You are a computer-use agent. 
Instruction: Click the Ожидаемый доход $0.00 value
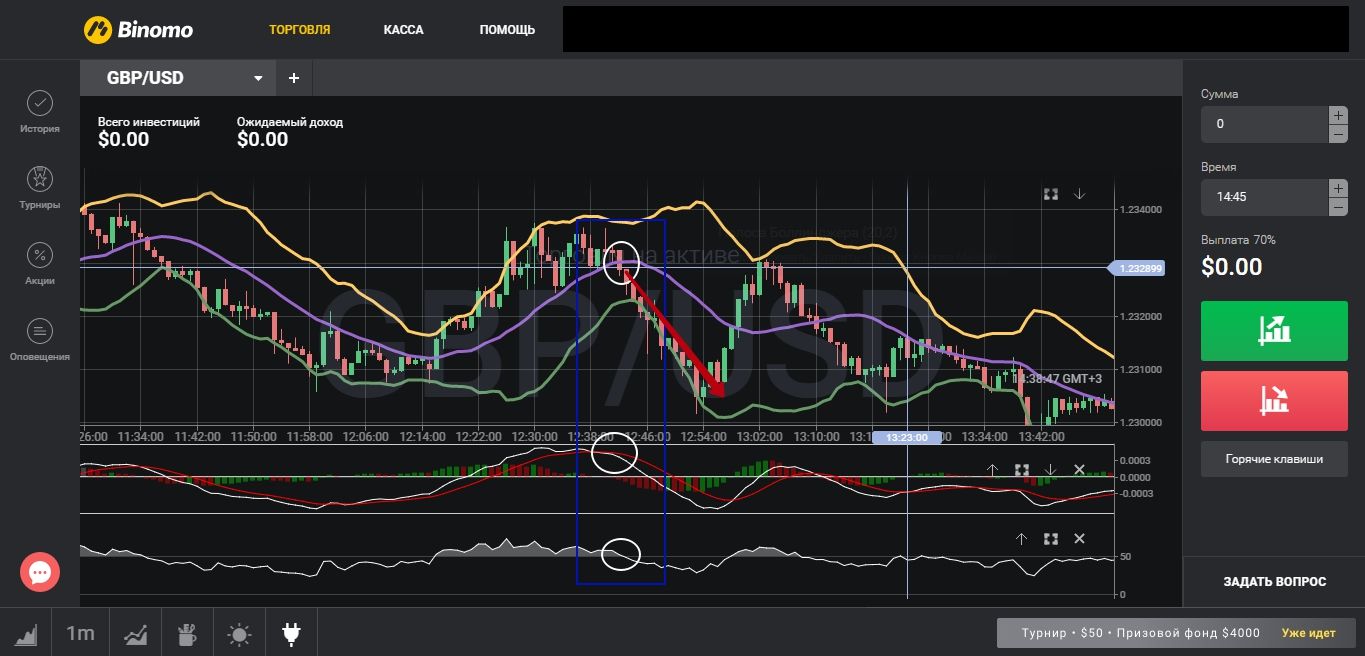[263, 140]
